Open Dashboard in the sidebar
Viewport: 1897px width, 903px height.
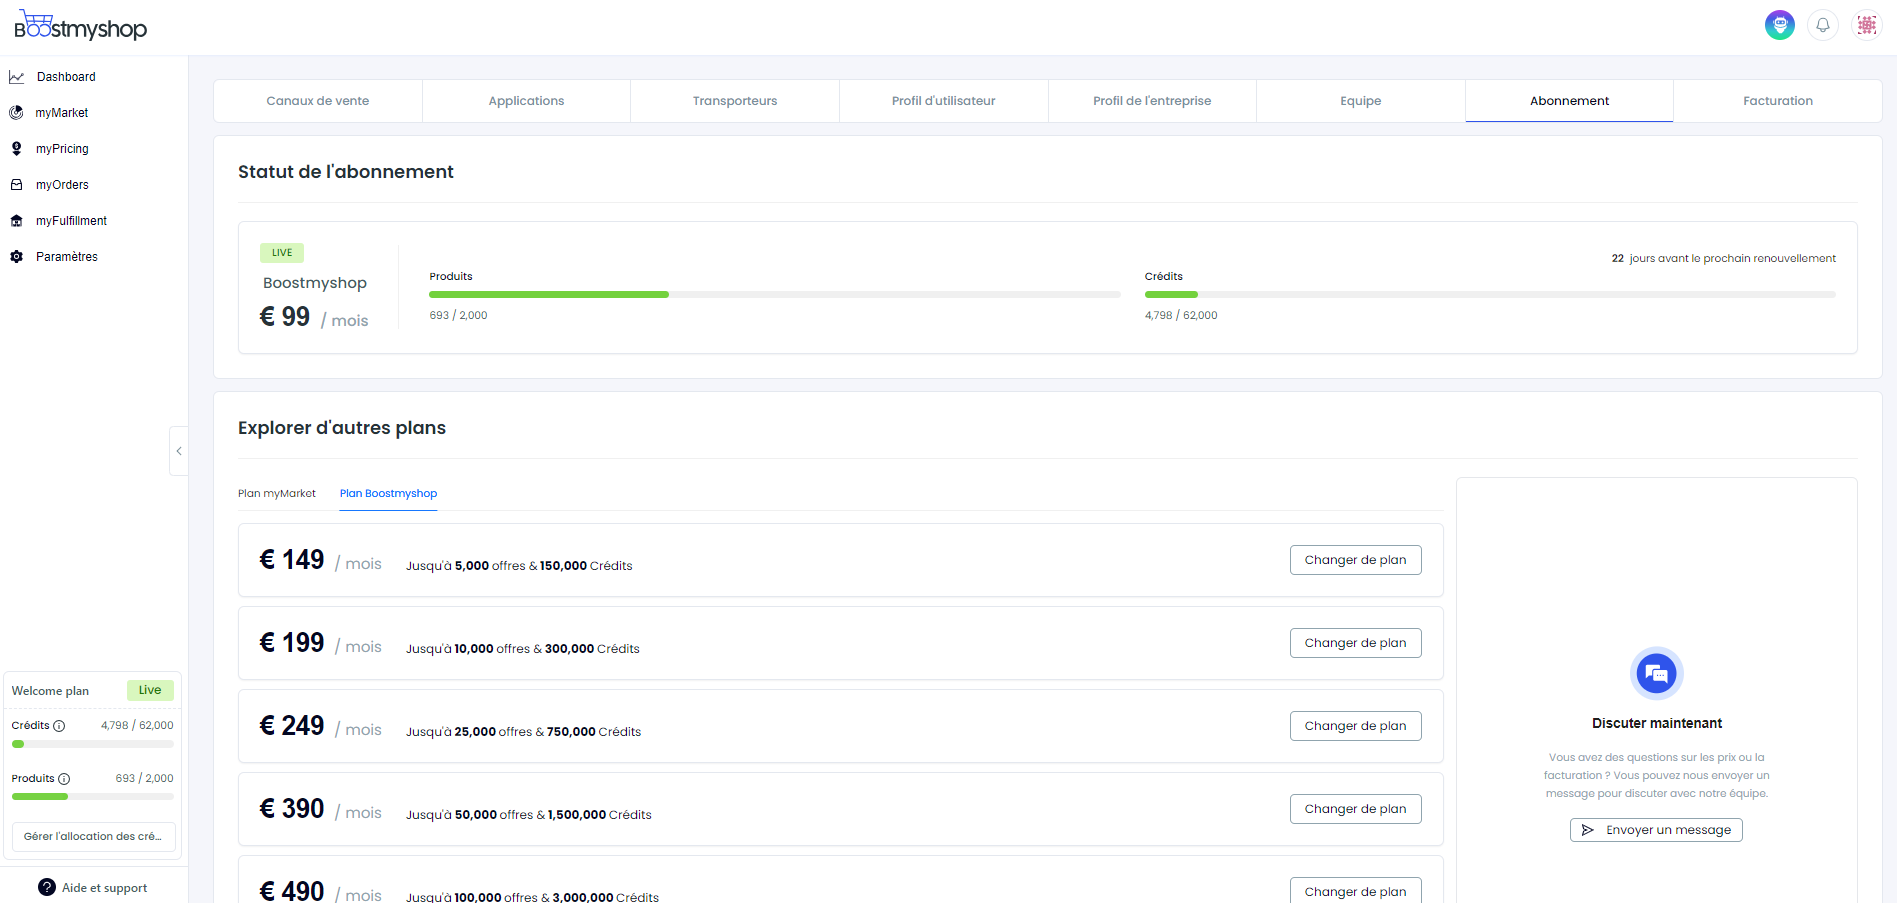tap(66, 77)
